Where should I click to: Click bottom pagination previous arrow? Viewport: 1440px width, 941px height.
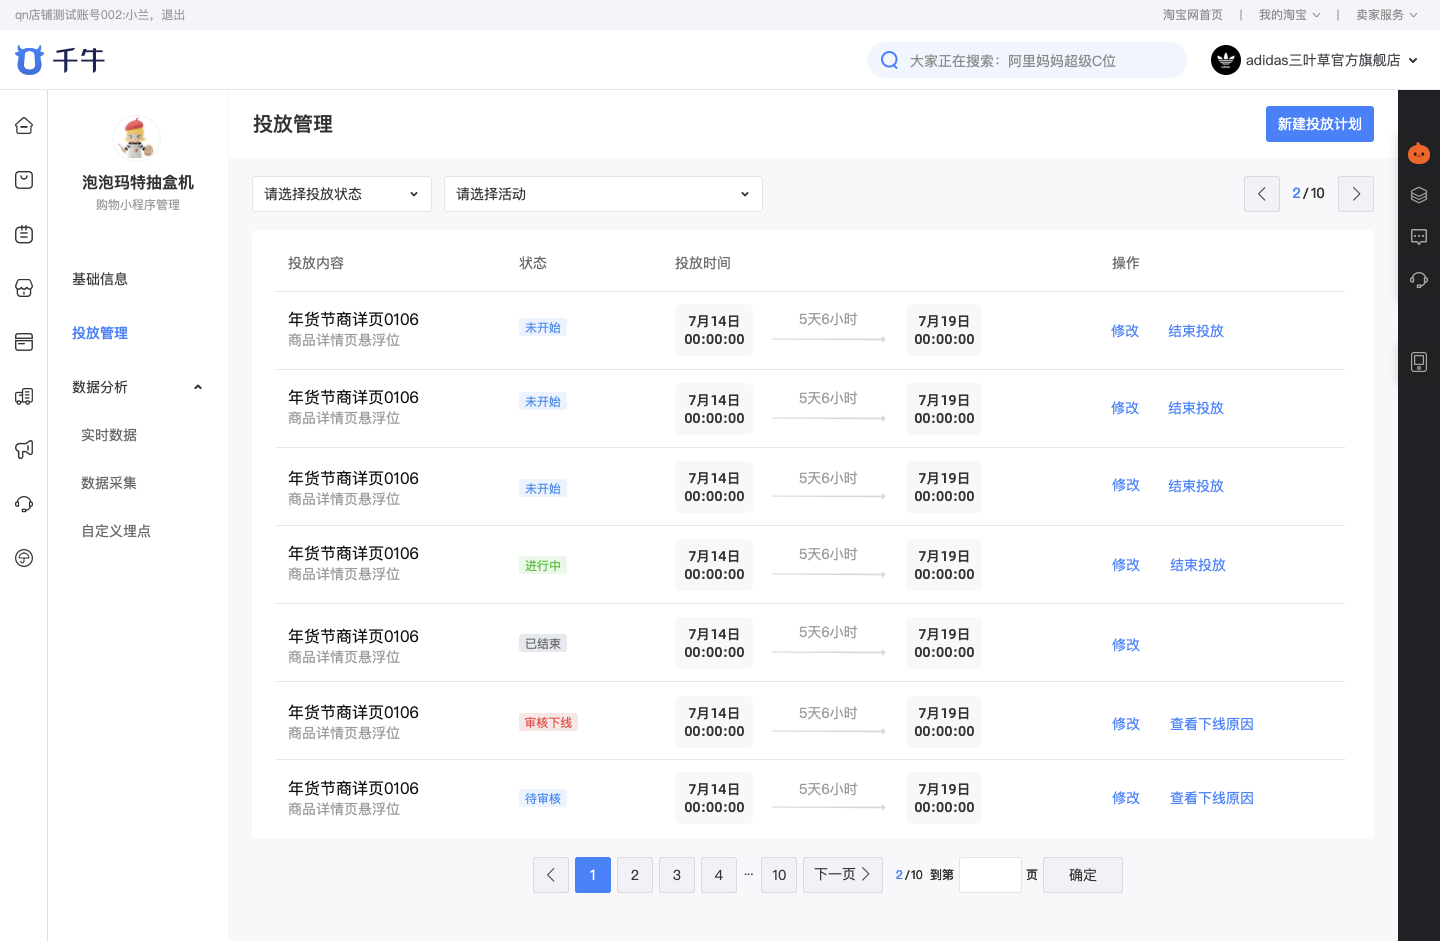coord(551,875)
